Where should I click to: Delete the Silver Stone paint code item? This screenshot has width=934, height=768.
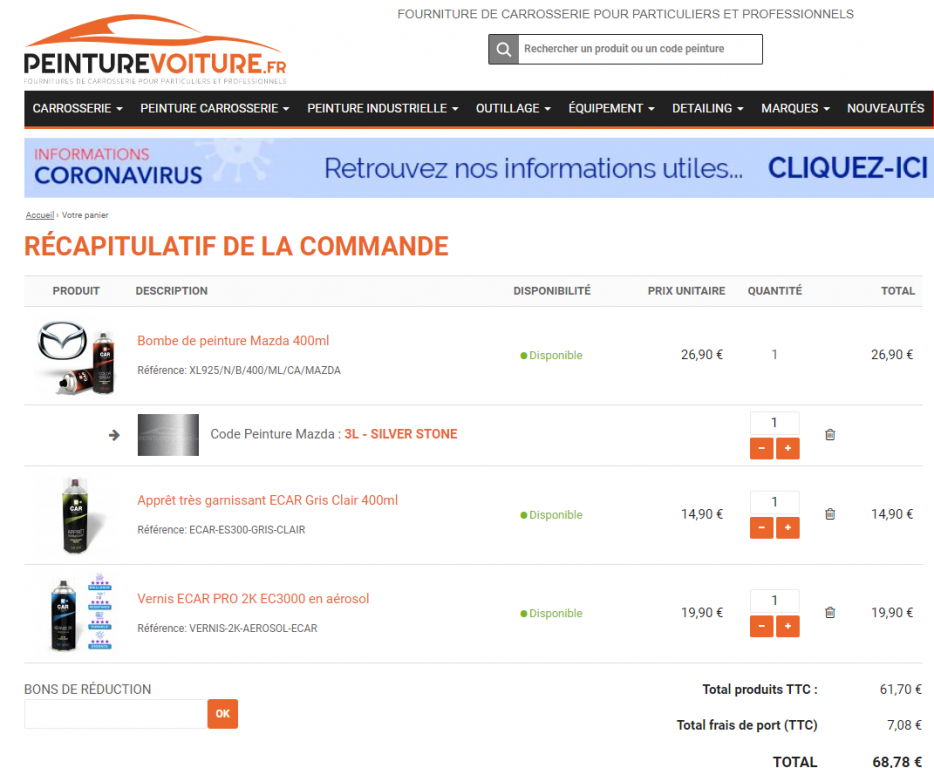(x=830, y=434)
